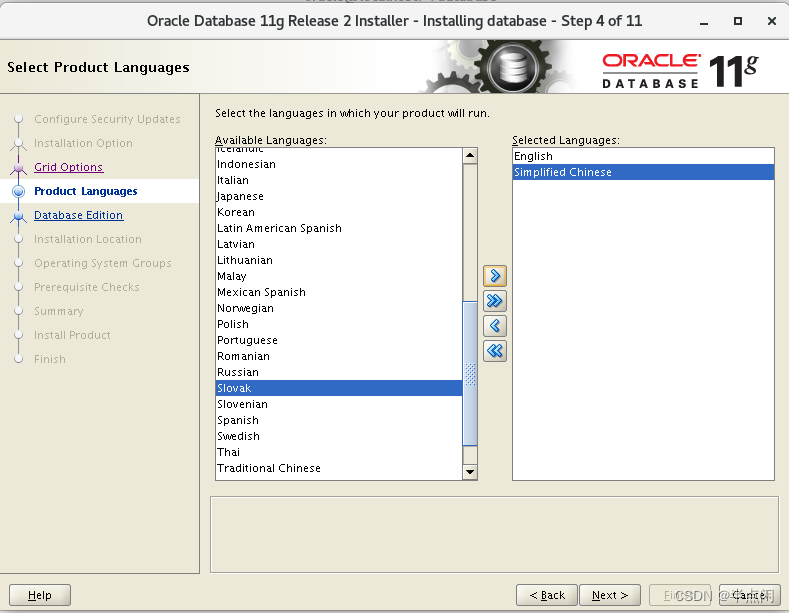Go back with the Back button

tap(547, 595)
